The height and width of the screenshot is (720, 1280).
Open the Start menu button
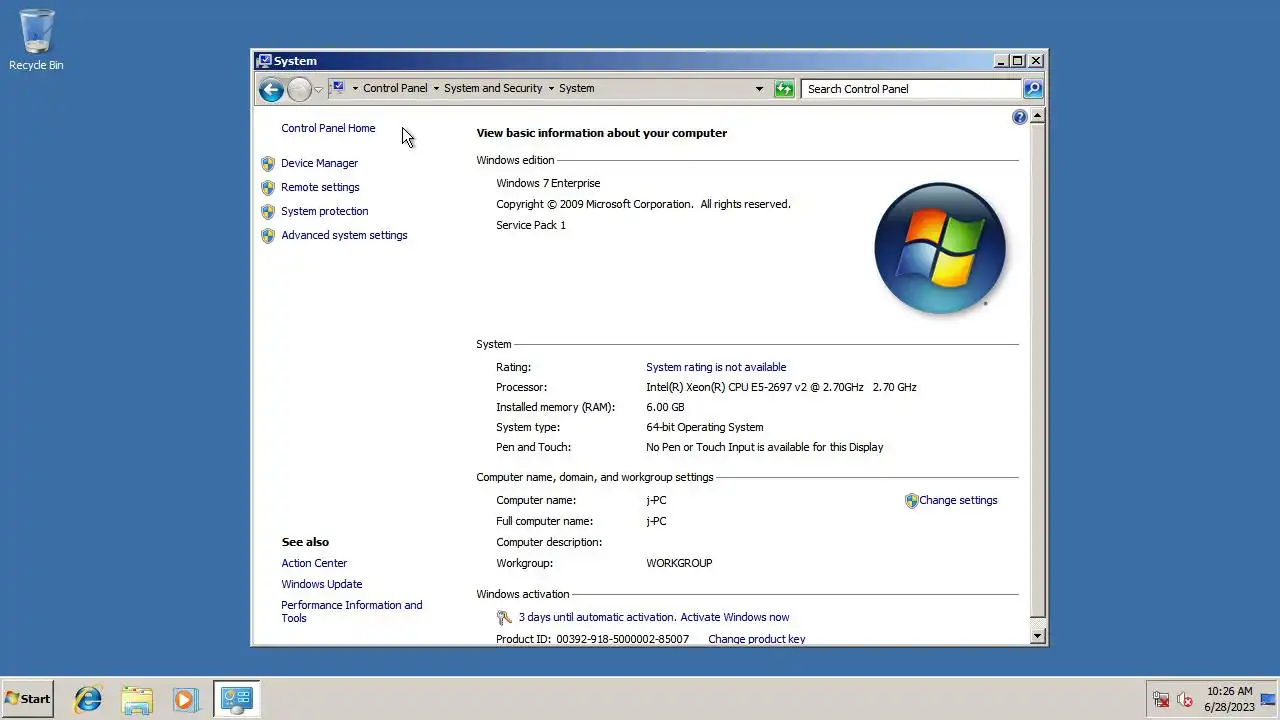point(27,699)
